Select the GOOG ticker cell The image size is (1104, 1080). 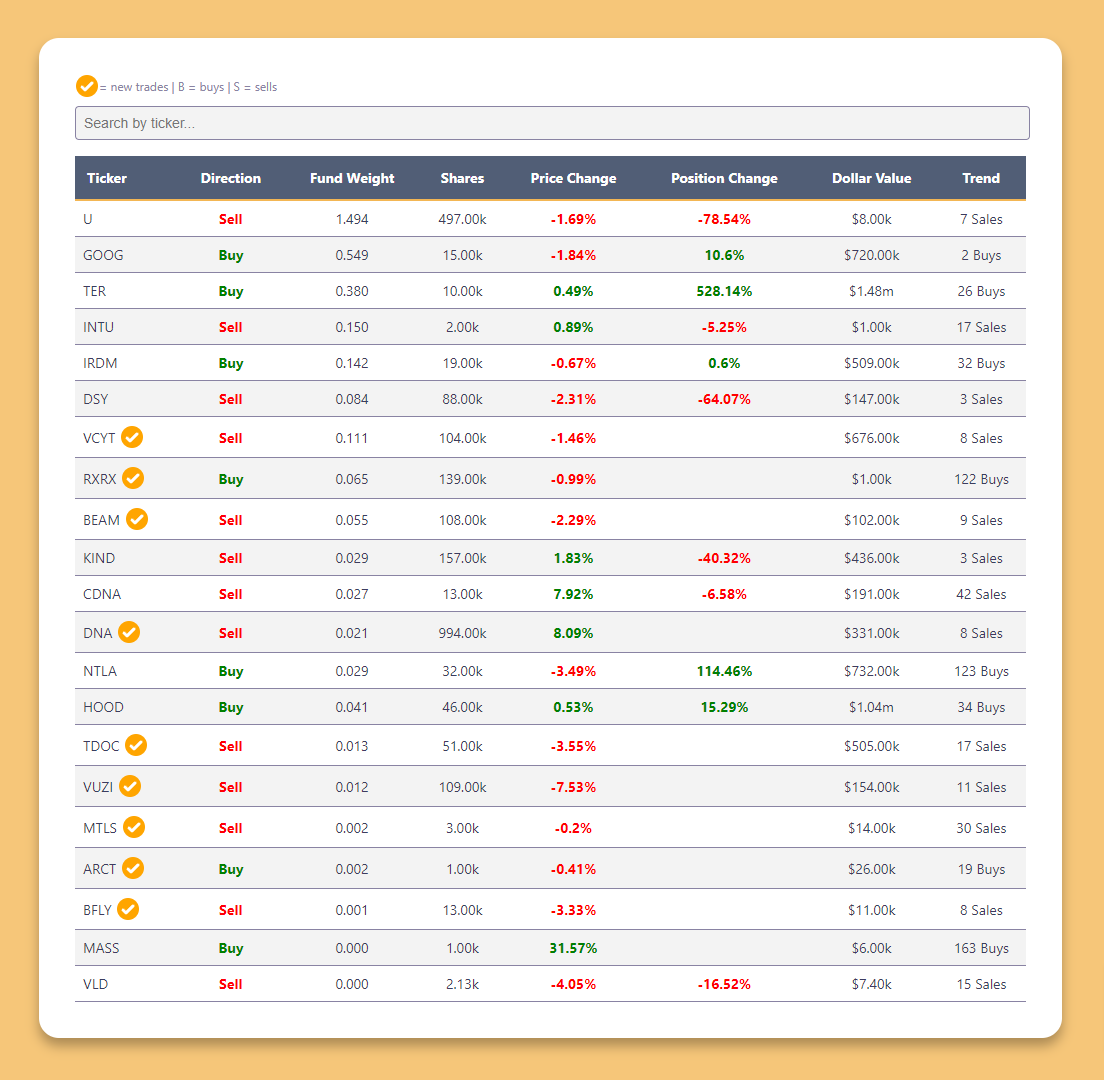point(103,255)
